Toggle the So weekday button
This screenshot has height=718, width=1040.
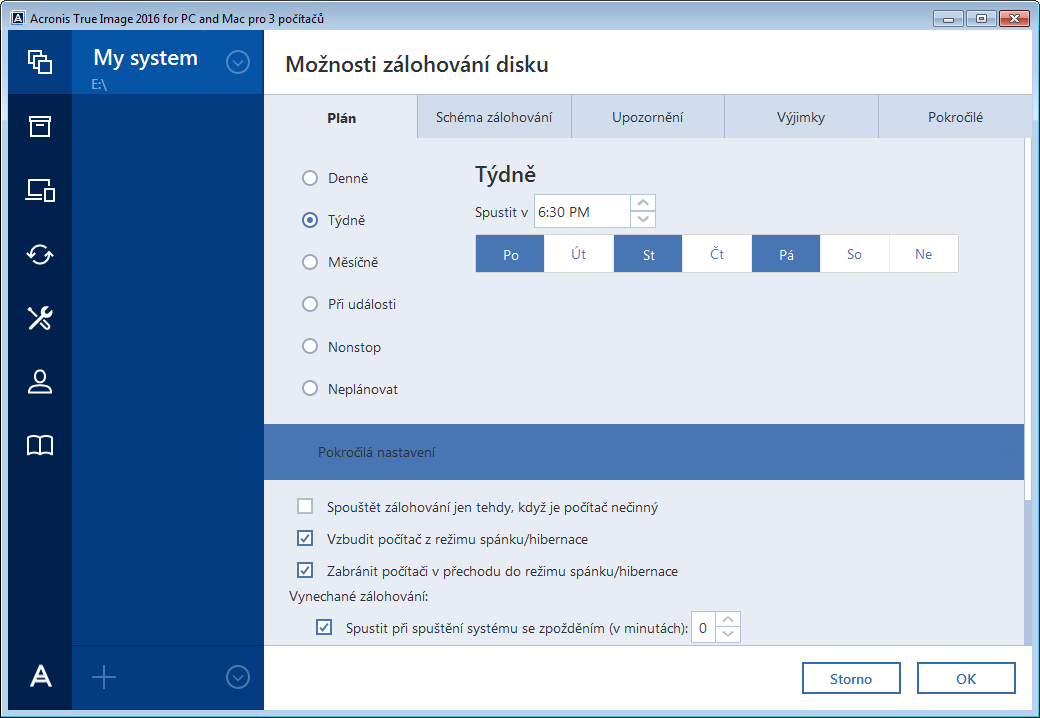pos(854,254)
